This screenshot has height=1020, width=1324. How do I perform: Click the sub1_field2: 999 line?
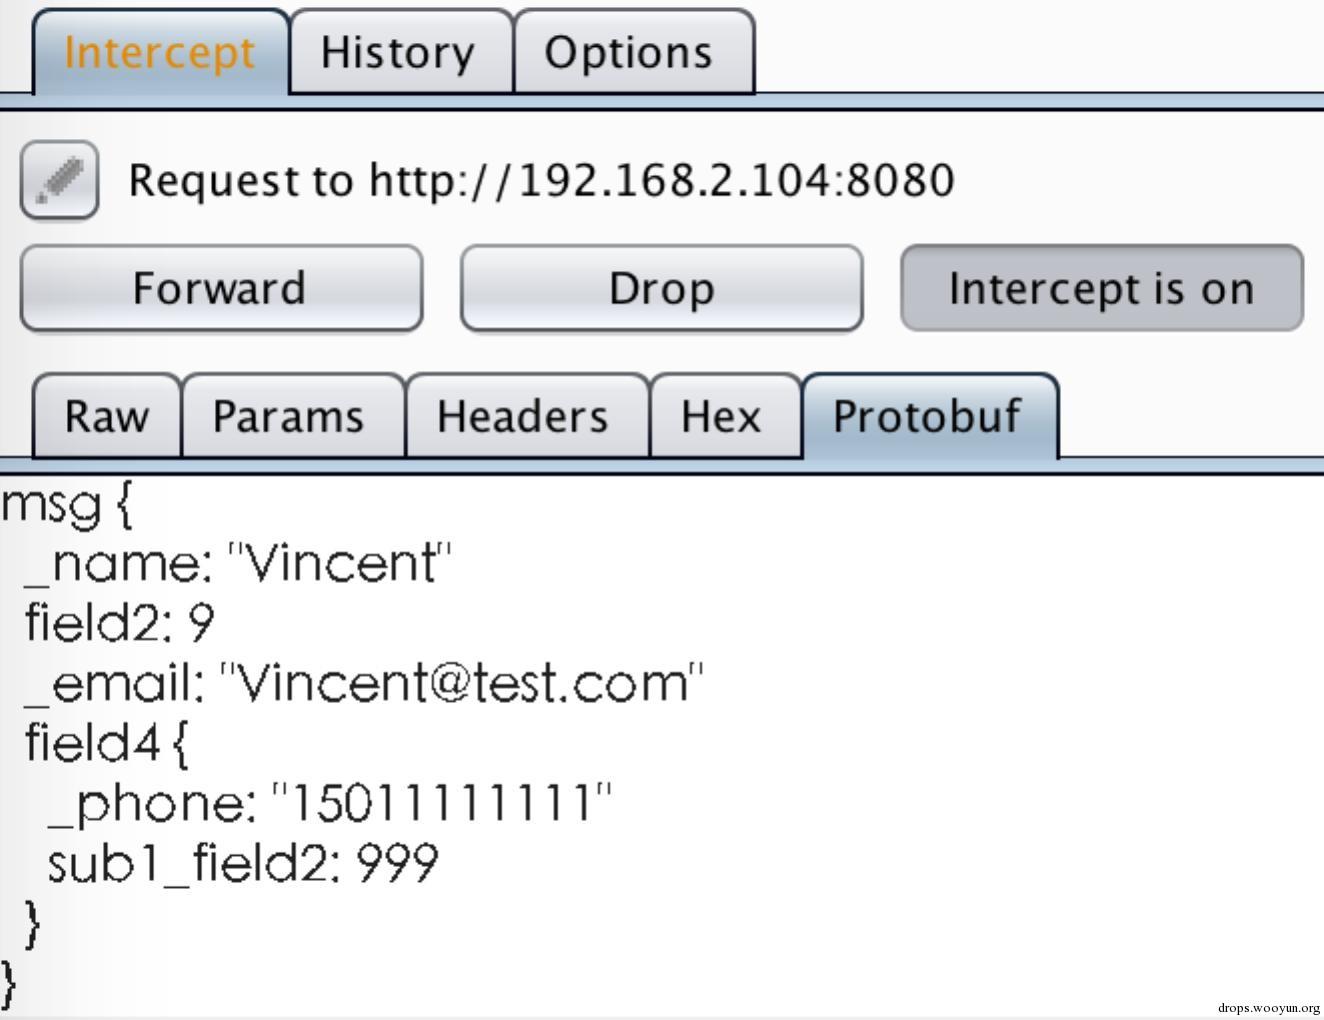[x=243, y=863]
